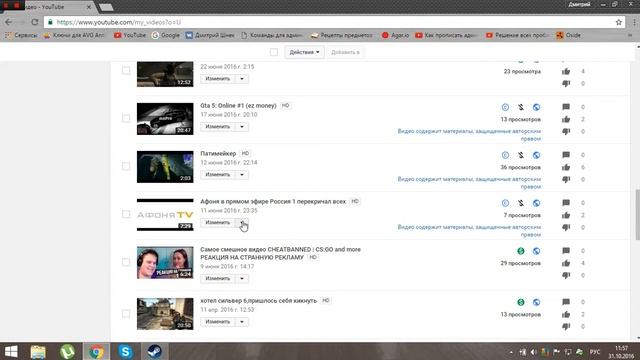
Task: Click Изменить button for CHEATBANNED video
Action: tap(218, 278)
